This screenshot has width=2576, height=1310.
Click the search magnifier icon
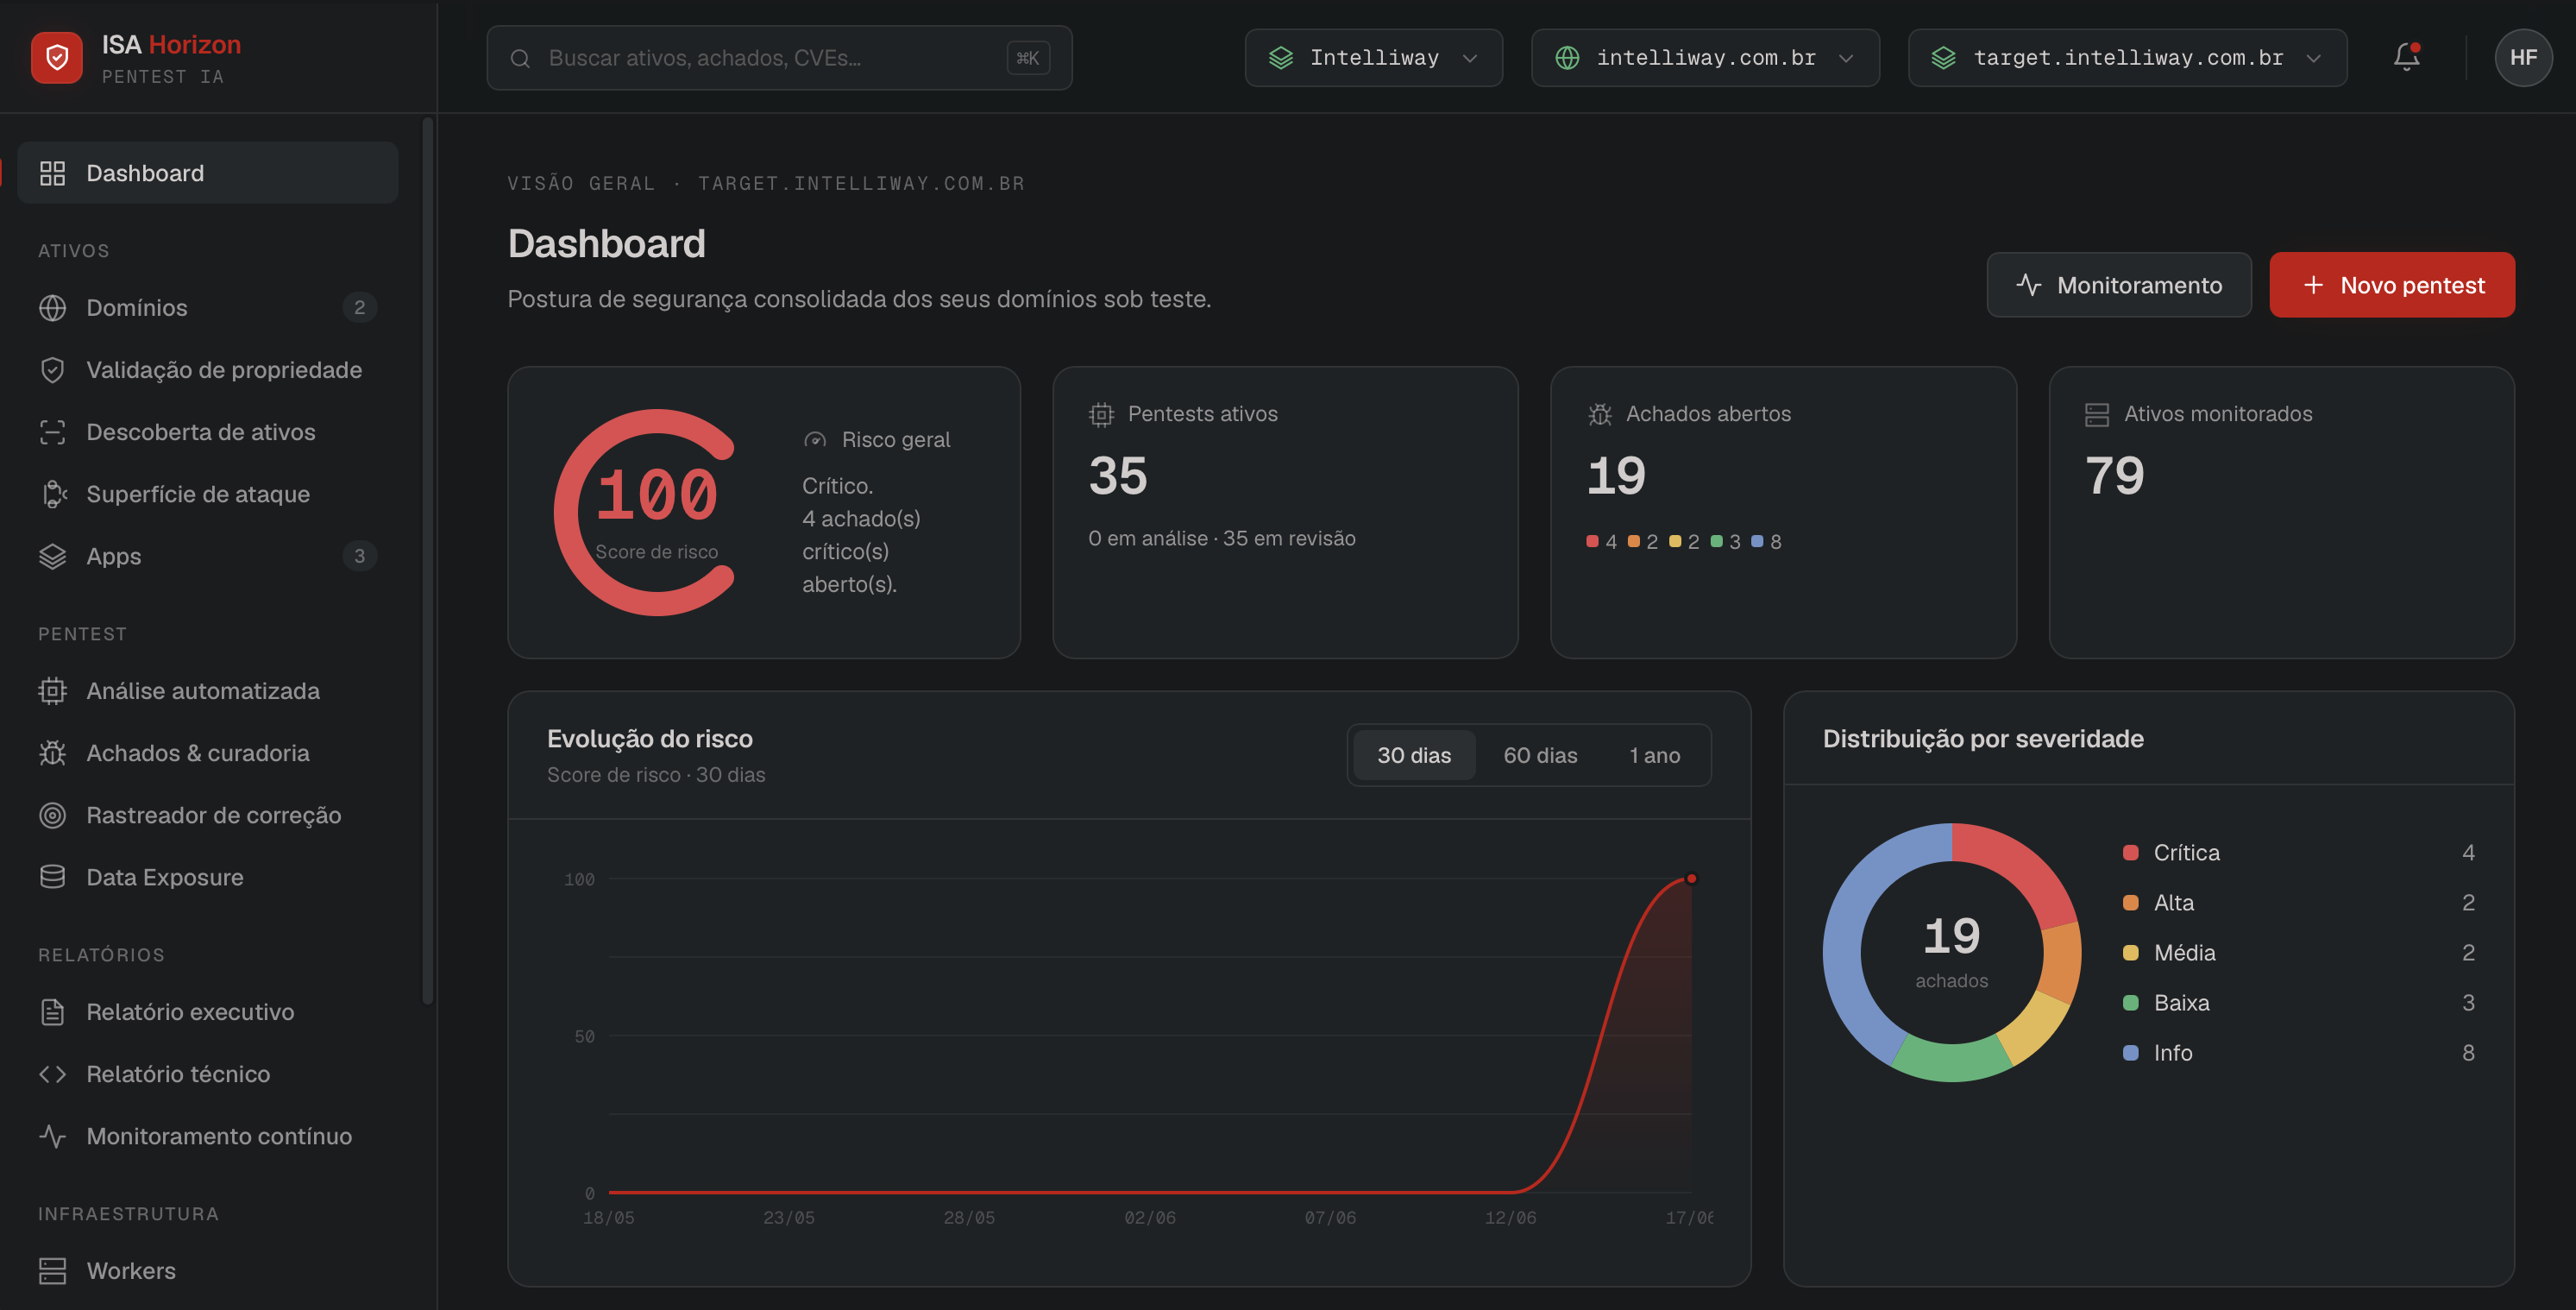520,58
